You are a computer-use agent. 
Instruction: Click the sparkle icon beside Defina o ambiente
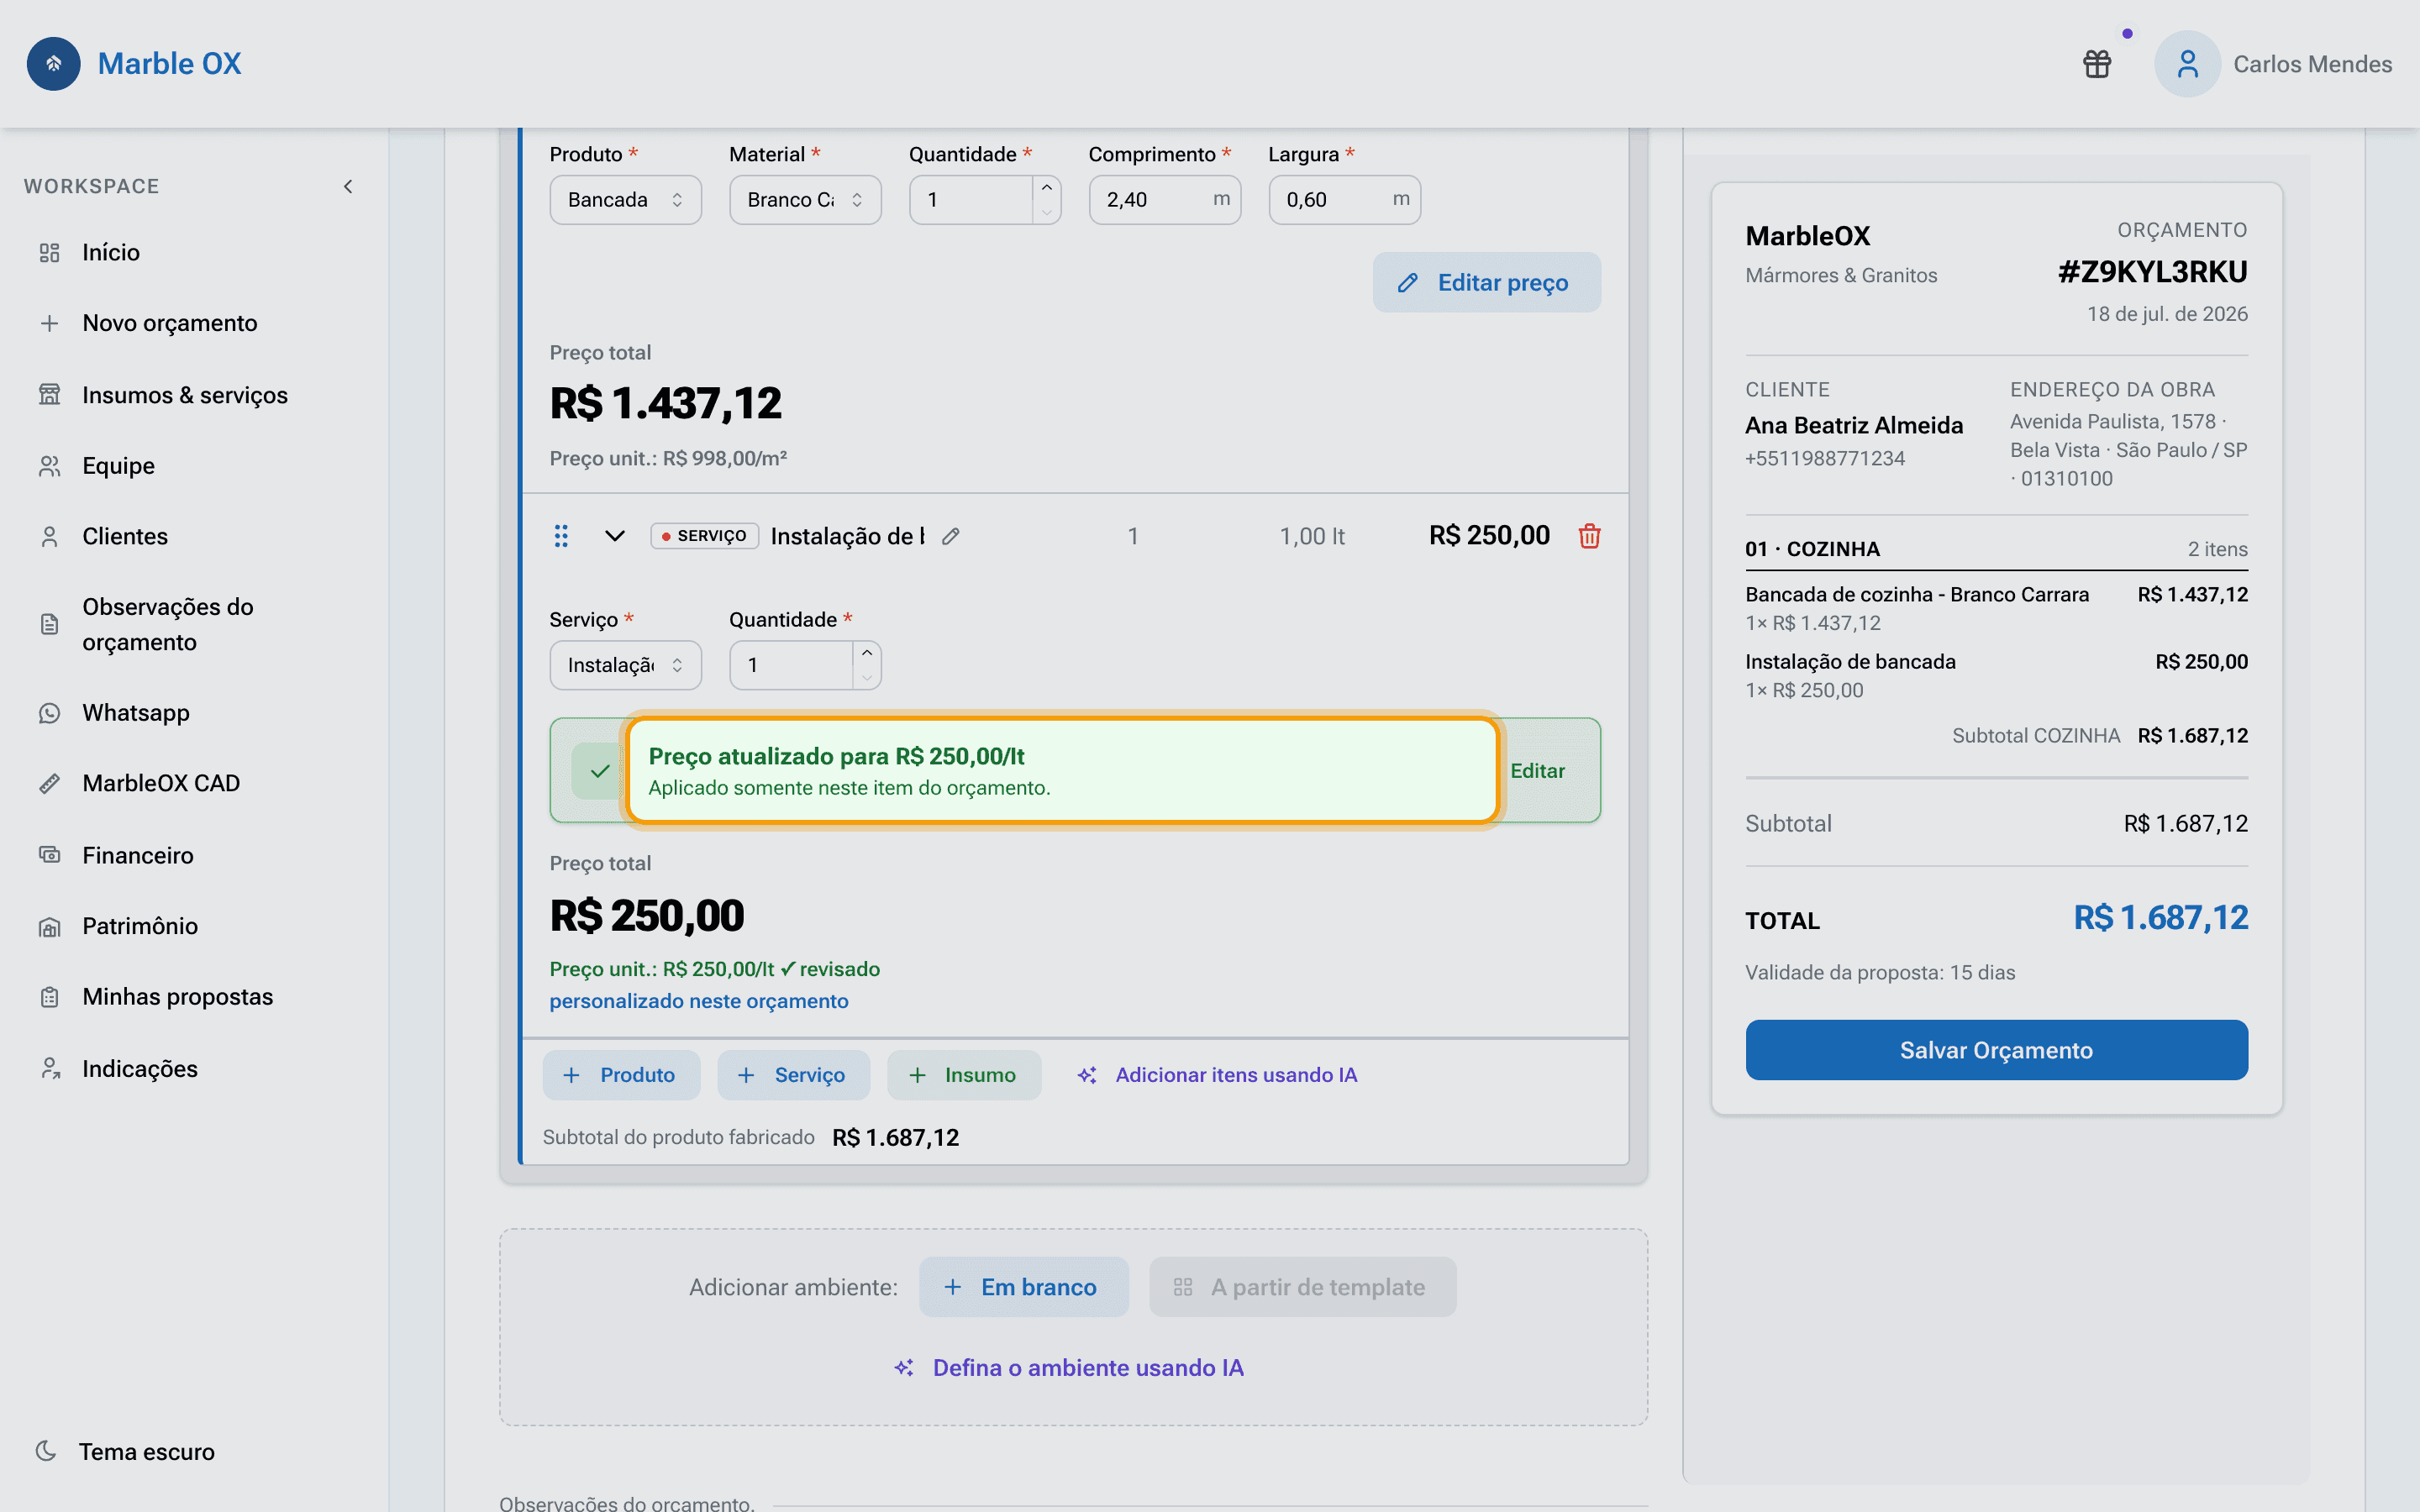click(904, 1367)
